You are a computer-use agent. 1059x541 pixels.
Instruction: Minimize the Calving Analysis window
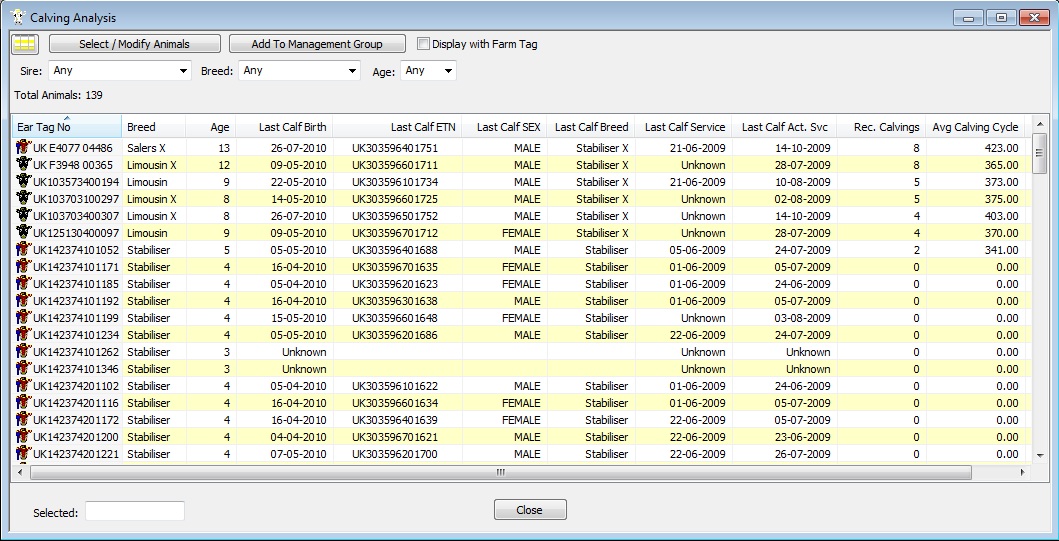point(968,18)
